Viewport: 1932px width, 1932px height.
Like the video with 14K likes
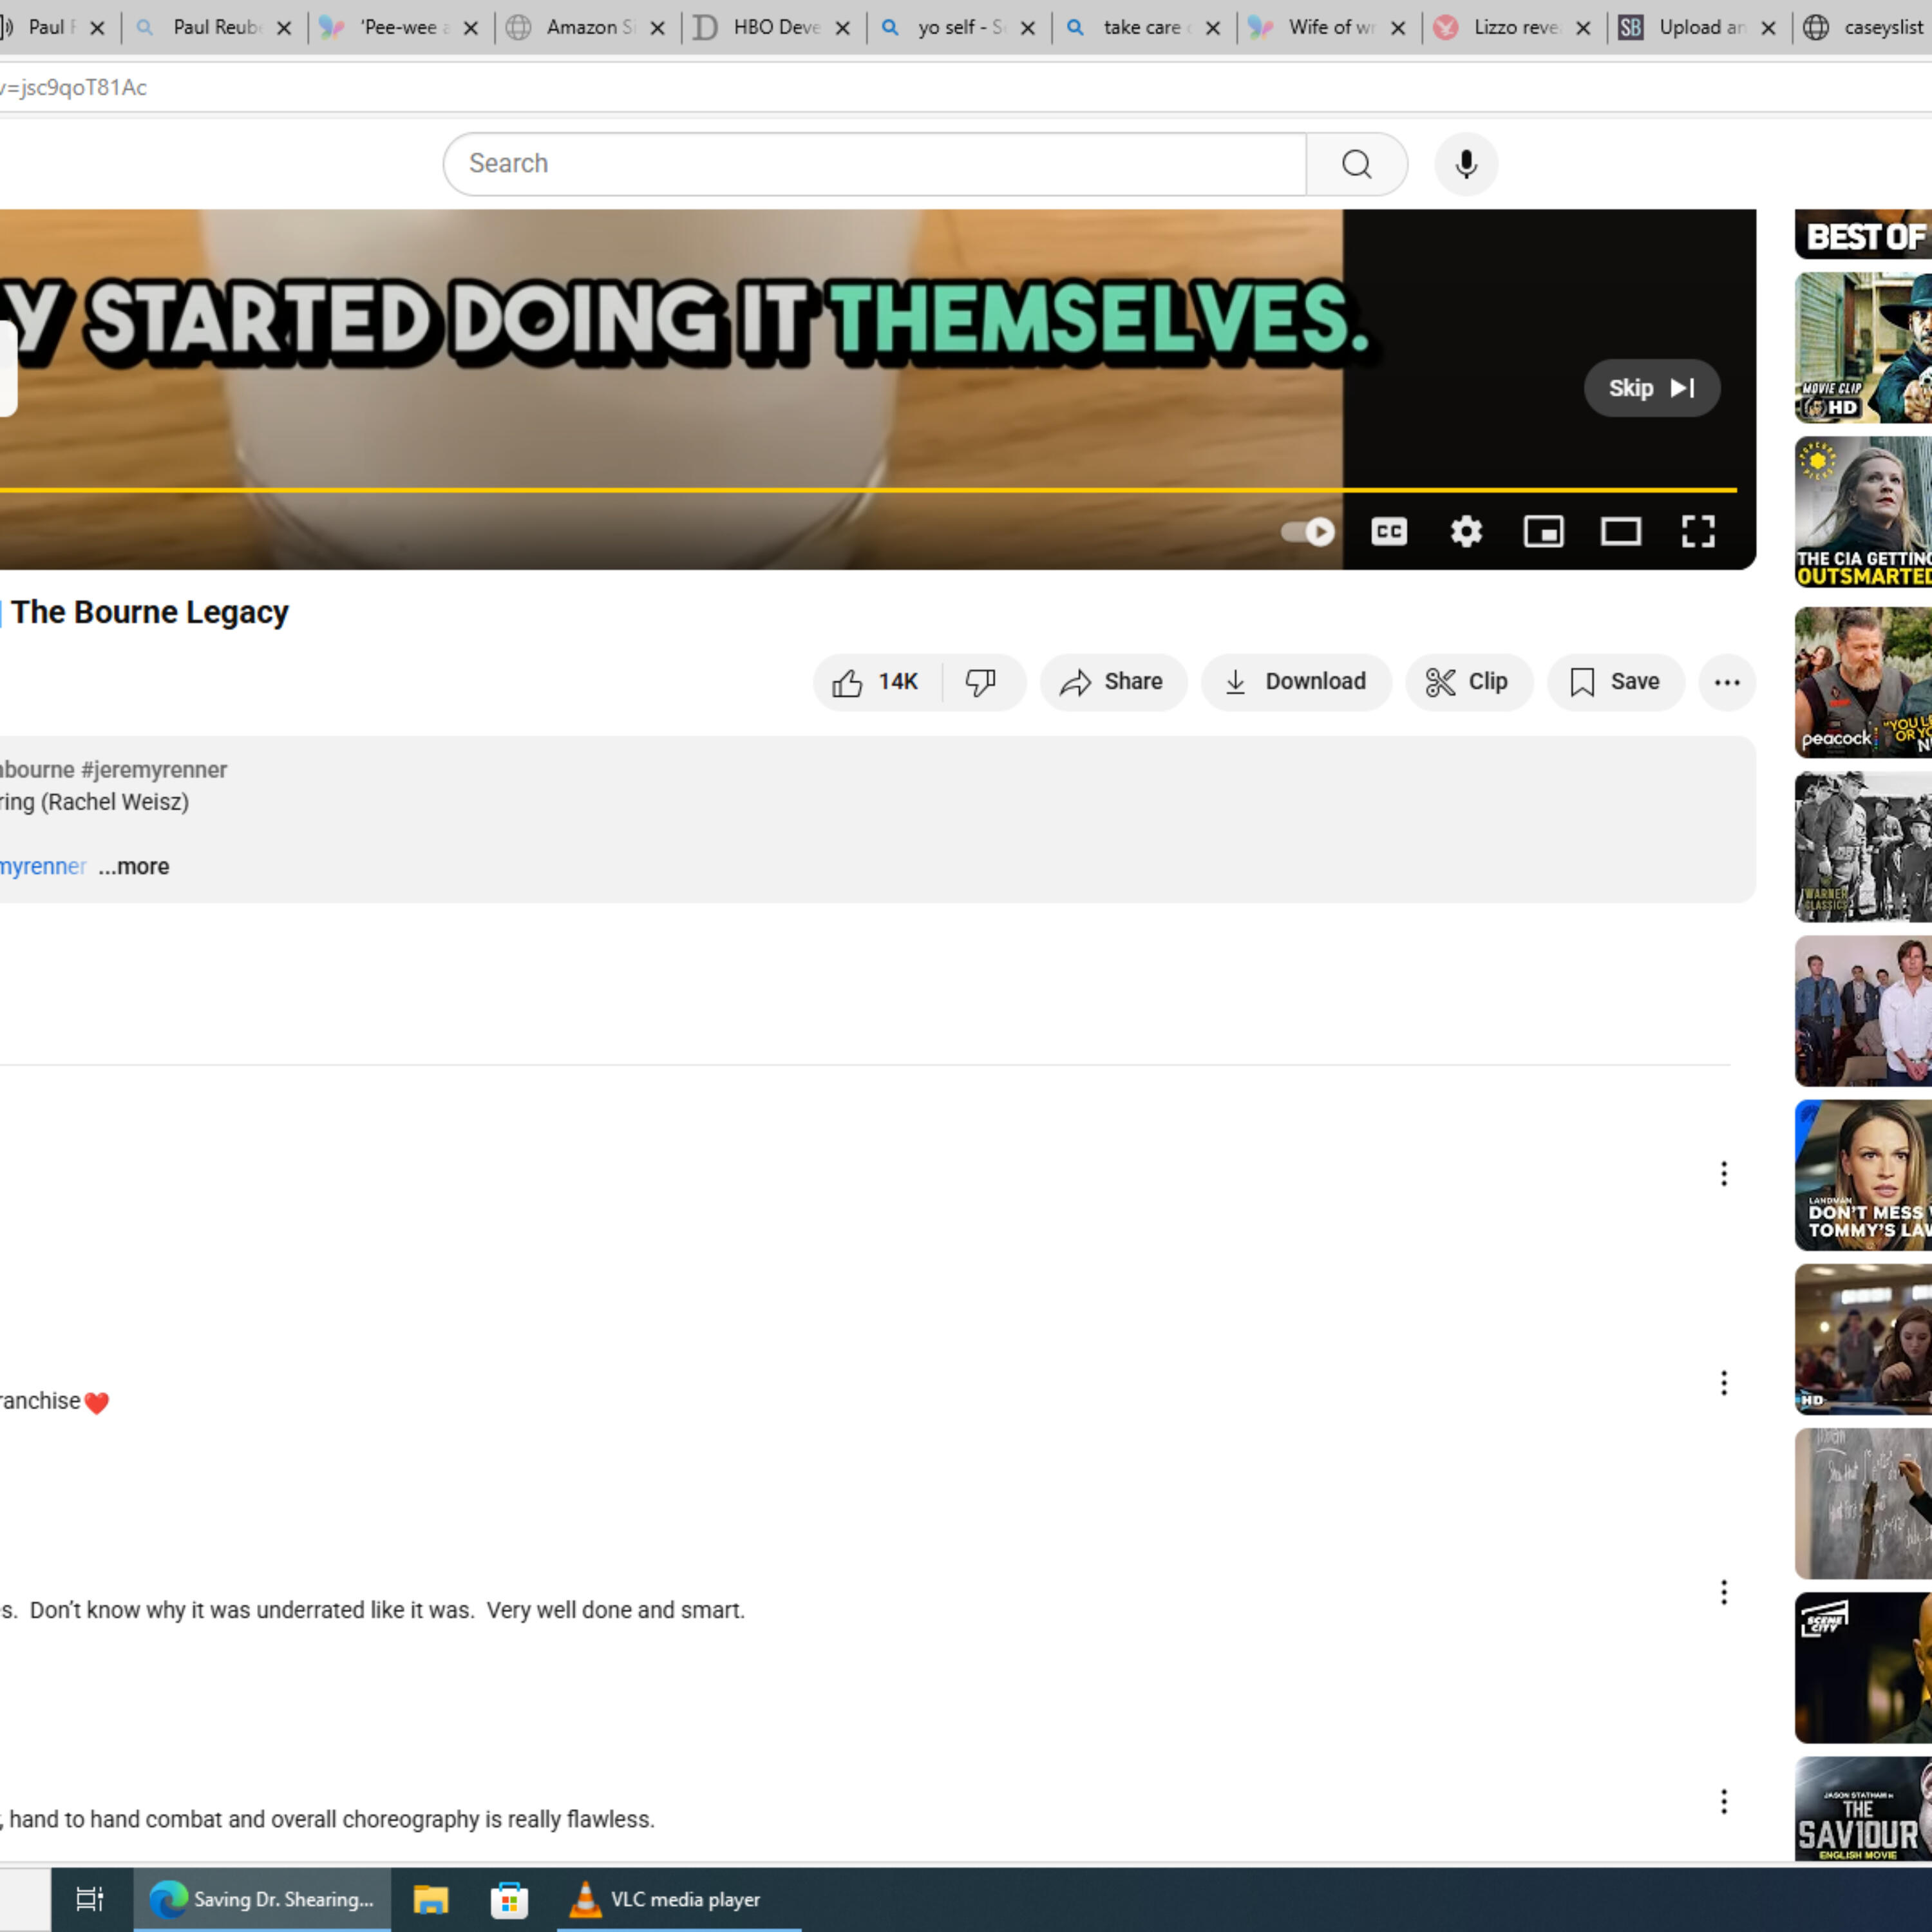[877, 682]
